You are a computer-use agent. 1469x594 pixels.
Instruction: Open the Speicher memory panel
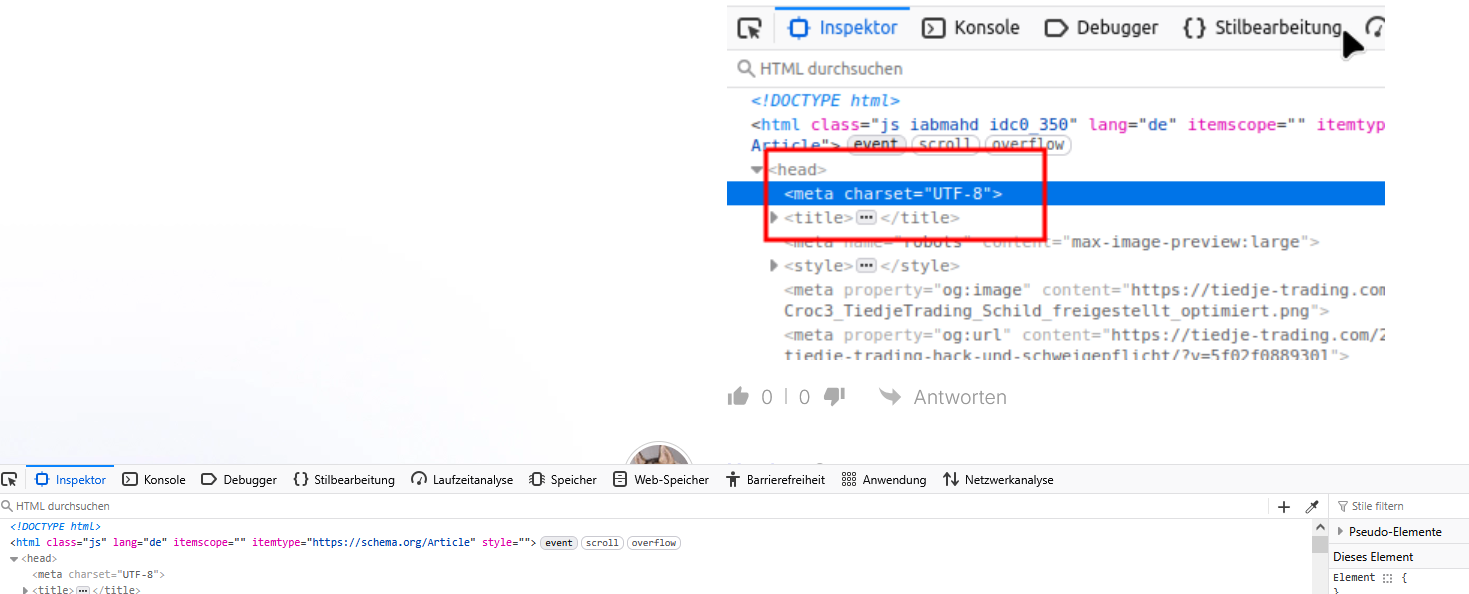(563, 480)
